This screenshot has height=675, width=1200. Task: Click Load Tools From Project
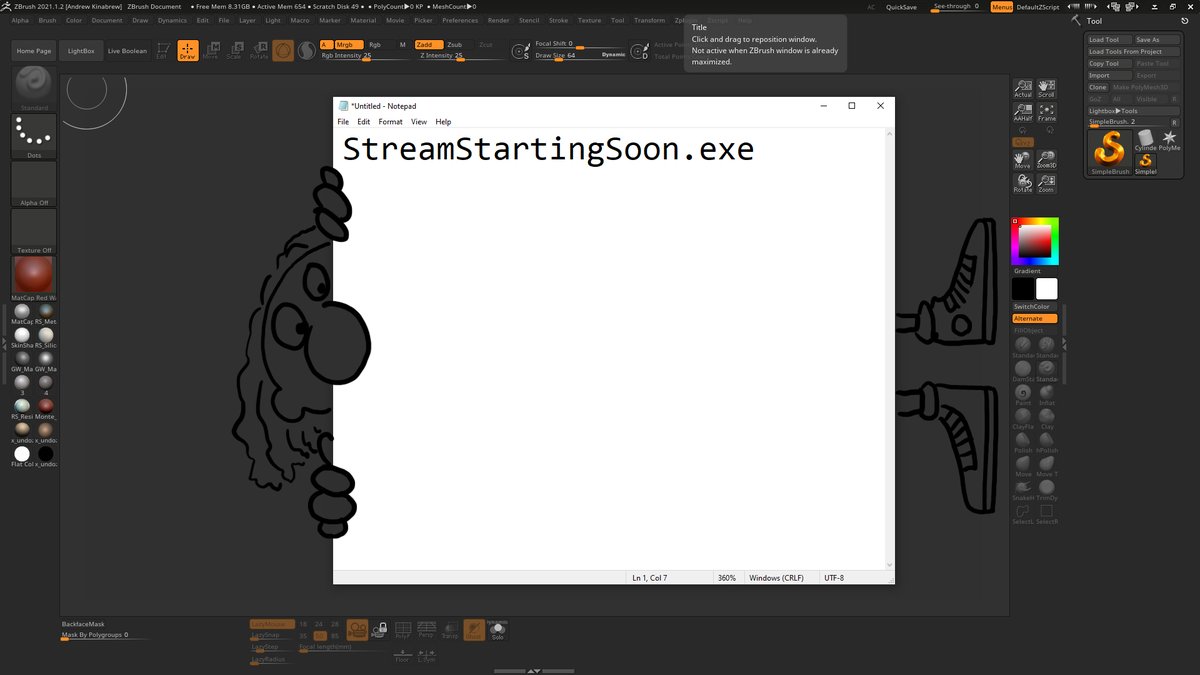(1134, 52)
